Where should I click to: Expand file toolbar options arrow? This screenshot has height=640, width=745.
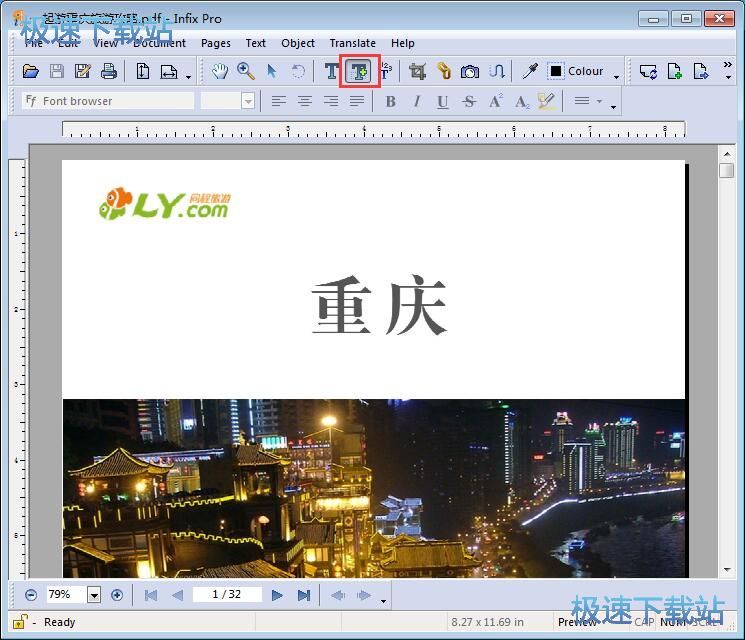(x=189, y=76)
